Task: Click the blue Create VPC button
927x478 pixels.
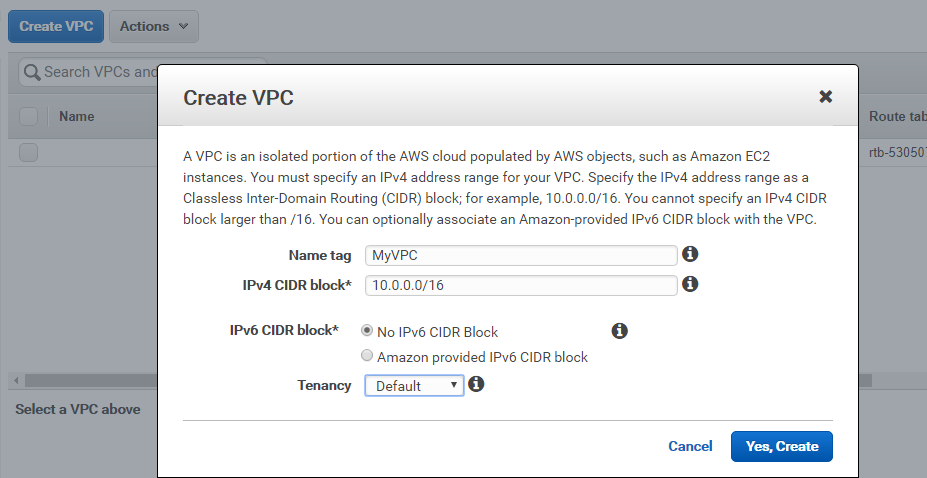Action: click(x=56, y=27)
